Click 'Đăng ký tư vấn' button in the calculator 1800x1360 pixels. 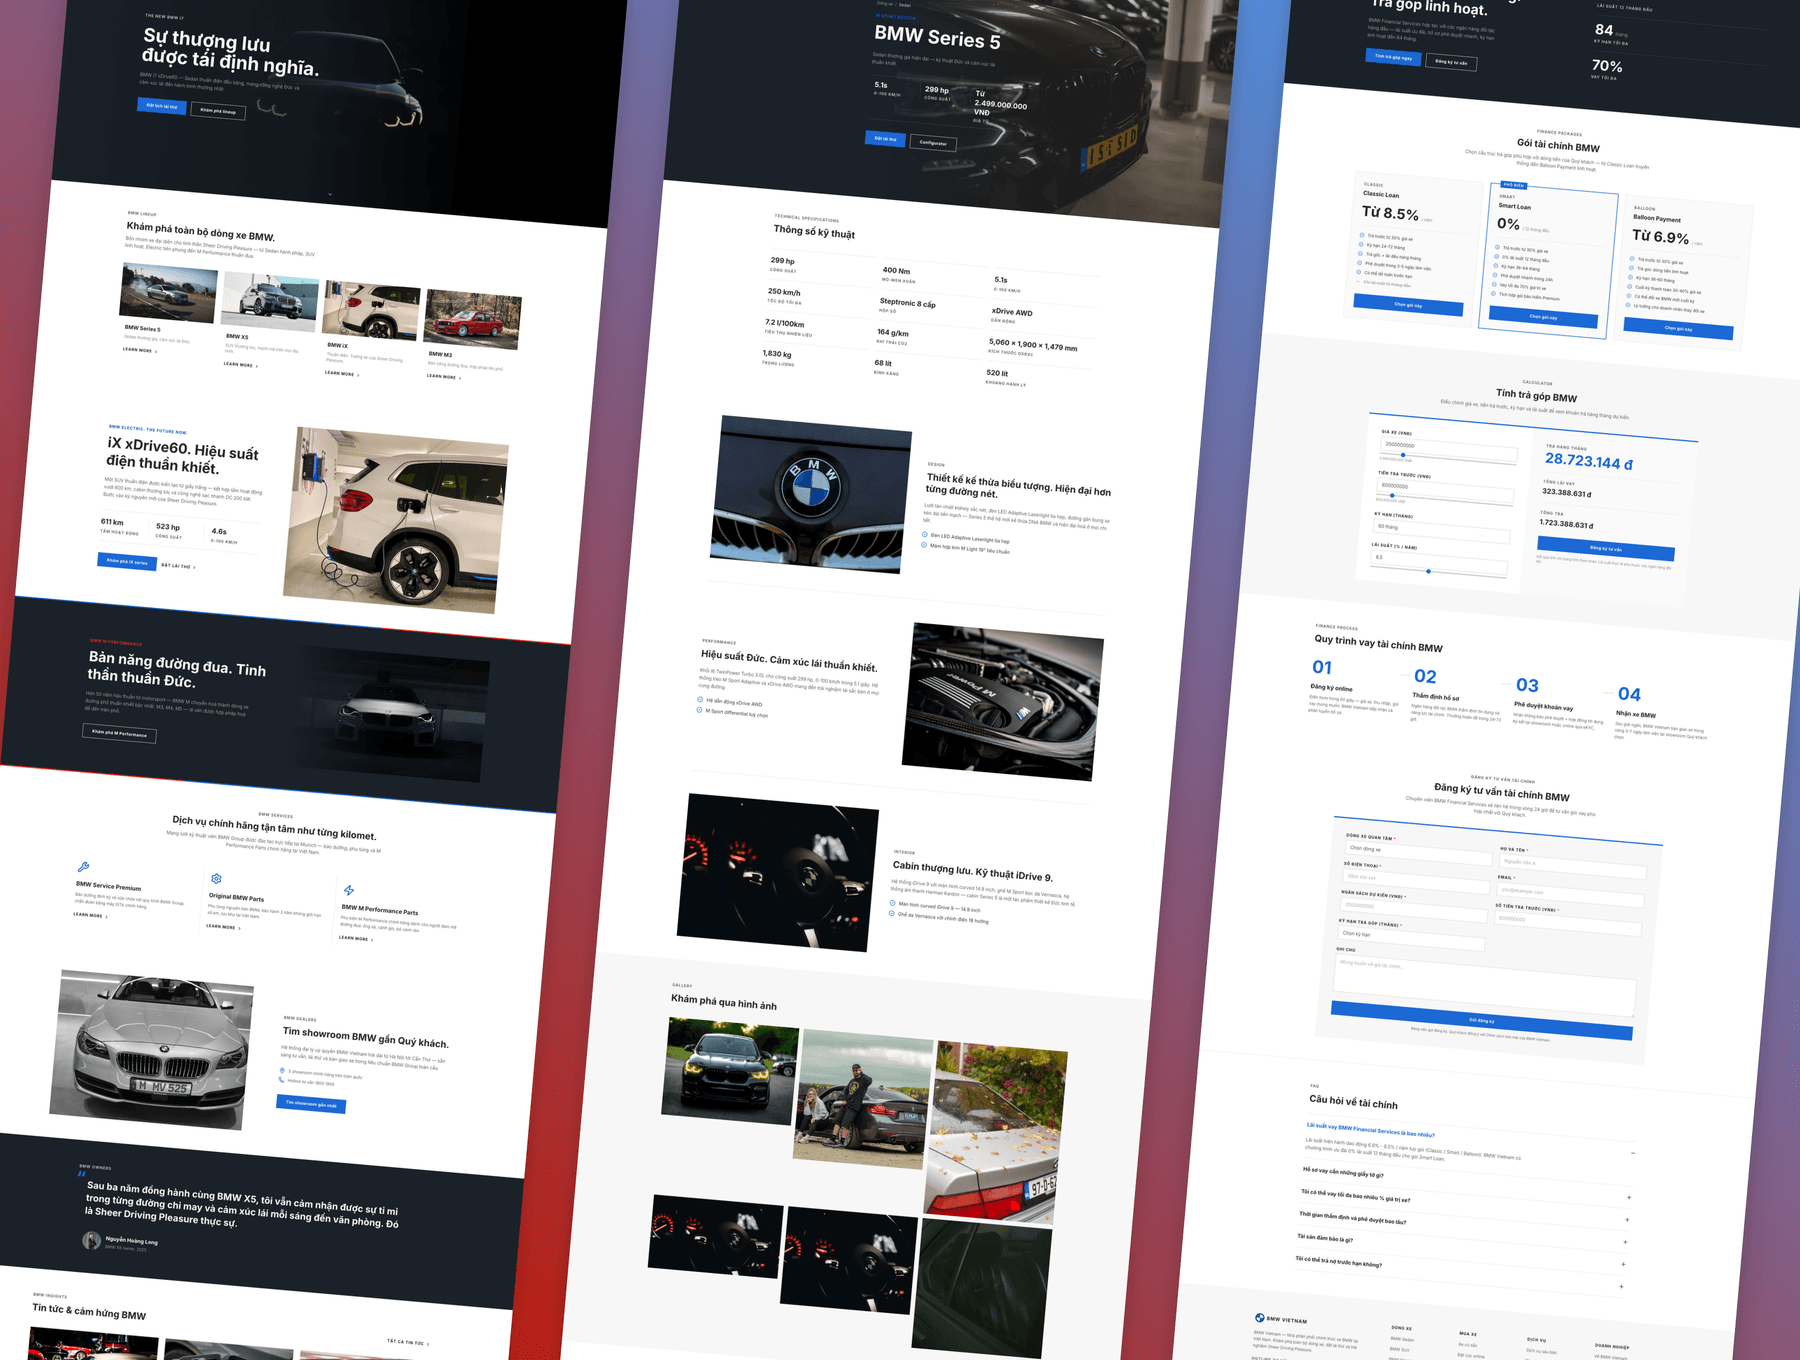(x=1606, y=548)
